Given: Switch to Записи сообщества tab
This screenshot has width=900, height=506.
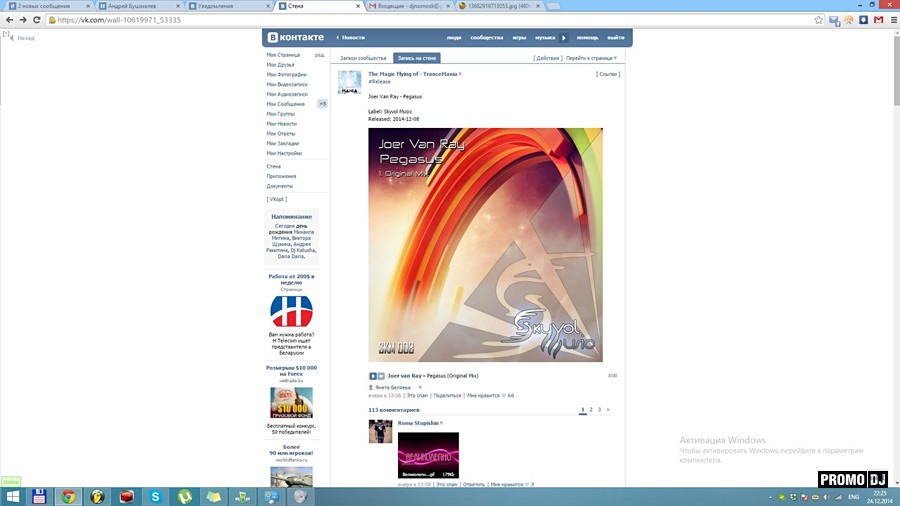Looking at the screenshot, I should (x=362, y=58).
